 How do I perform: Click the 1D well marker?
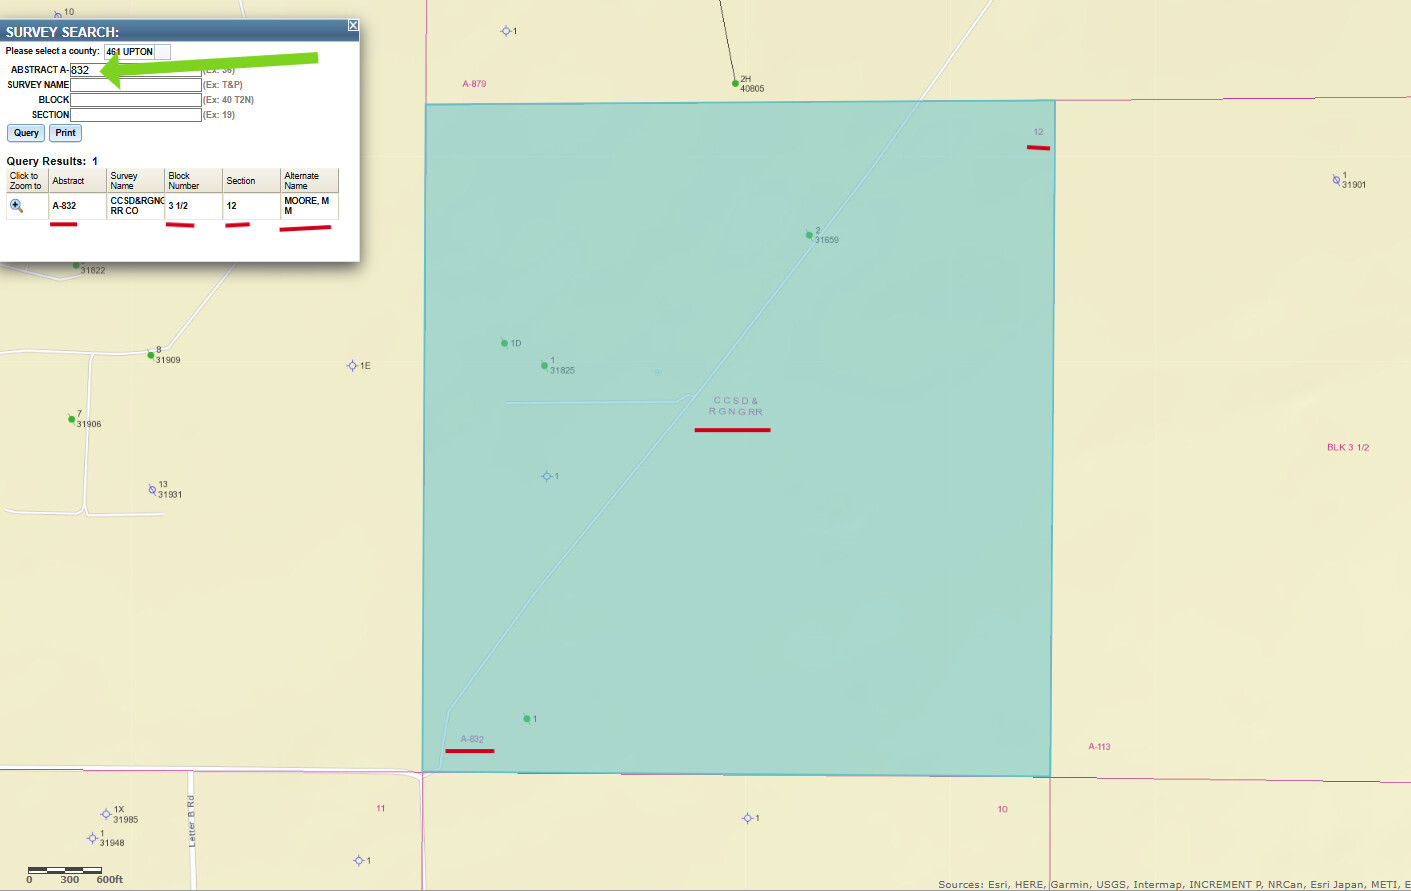coord(504,343)
